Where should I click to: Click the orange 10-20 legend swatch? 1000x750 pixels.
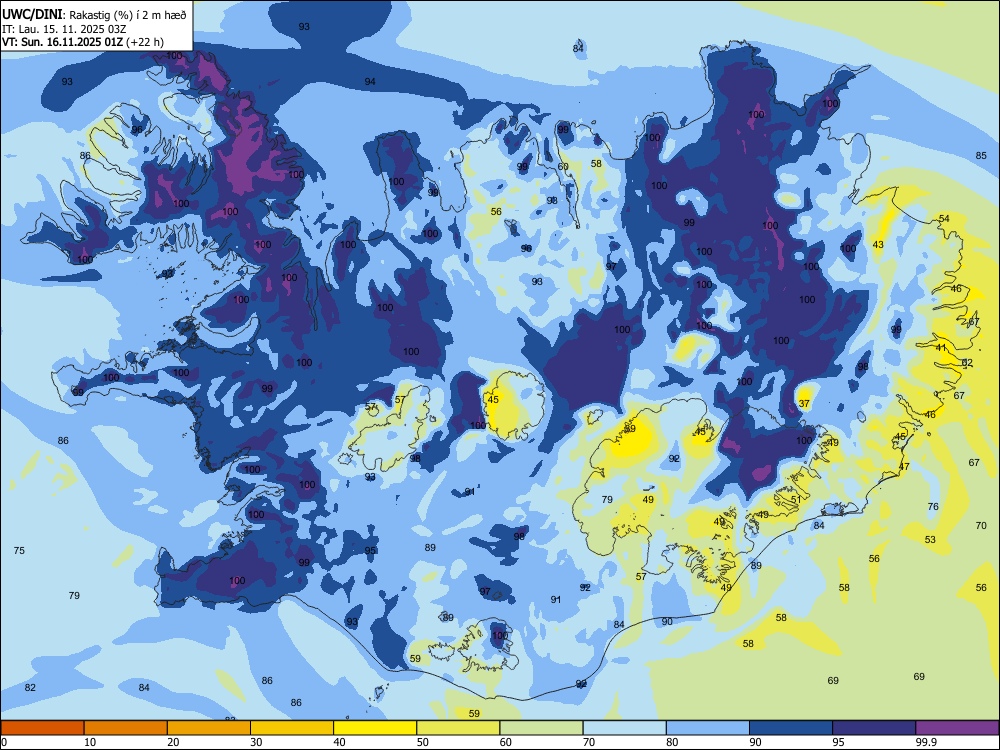(x=126, y=728)
